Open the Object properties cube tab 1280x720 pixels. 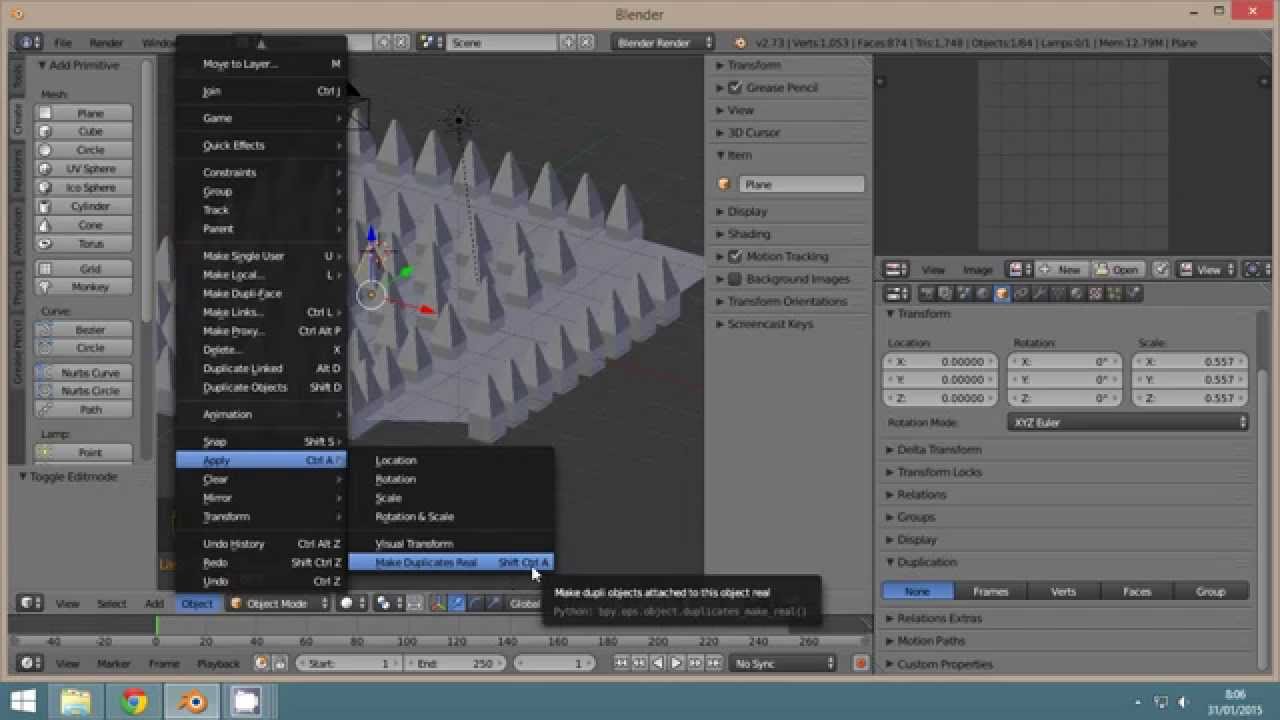[x=1001, y=293]
